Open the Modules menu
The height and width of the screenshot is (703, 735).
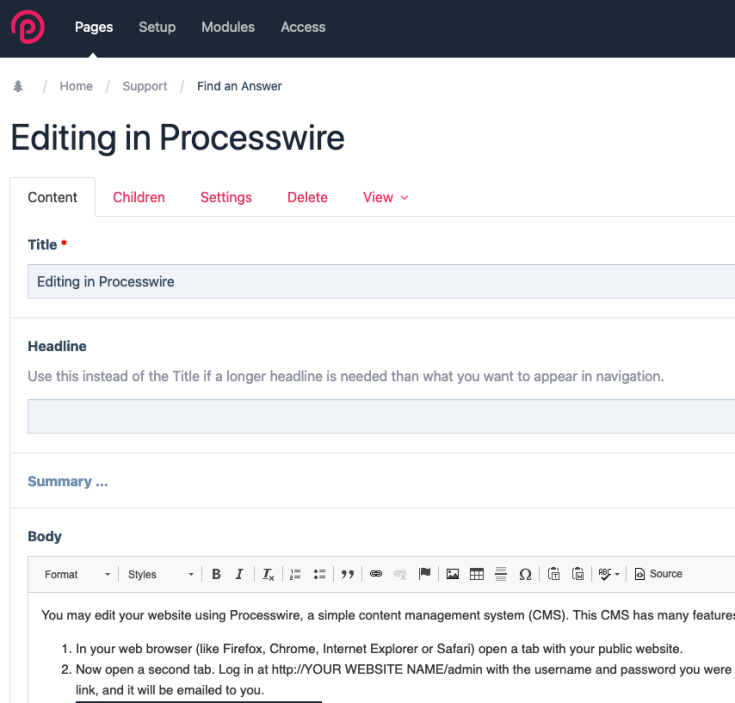[228, 27]
